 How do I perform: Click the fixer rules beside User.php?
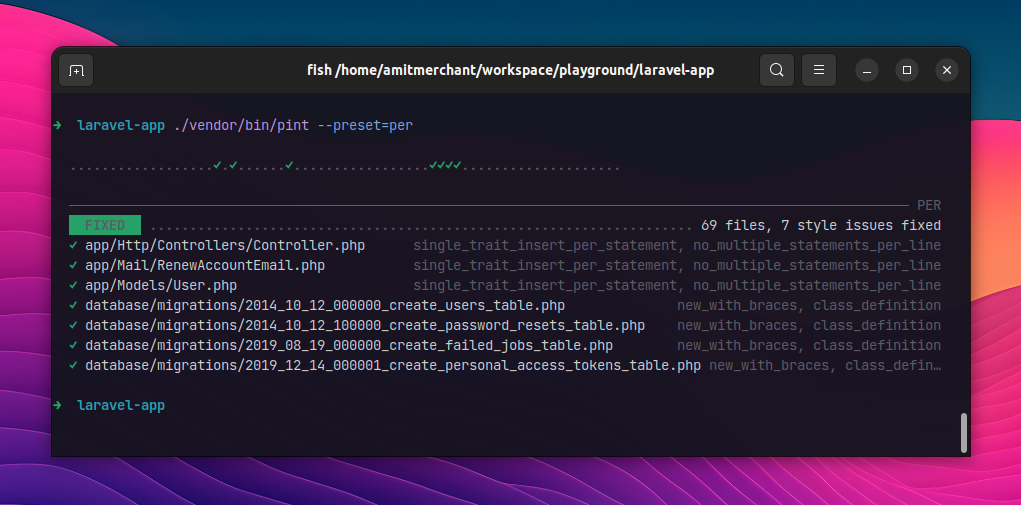click(677, 286)
